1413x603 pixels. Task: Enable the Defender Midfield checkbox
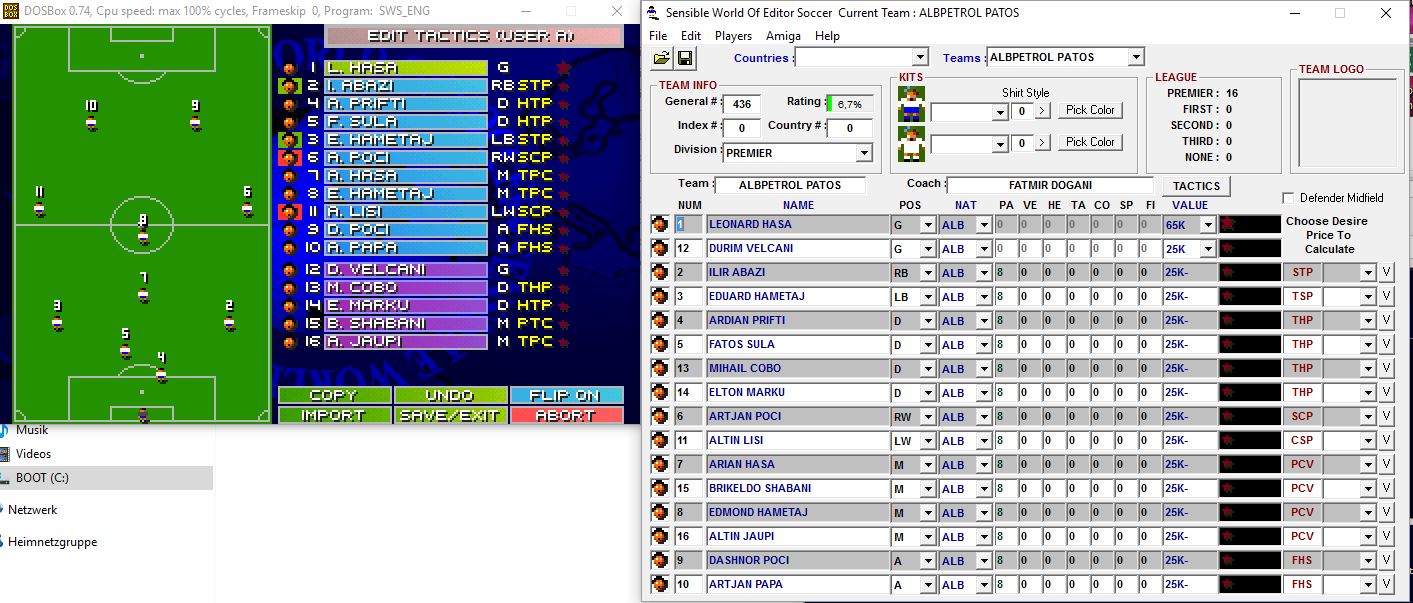[1288, 198]
